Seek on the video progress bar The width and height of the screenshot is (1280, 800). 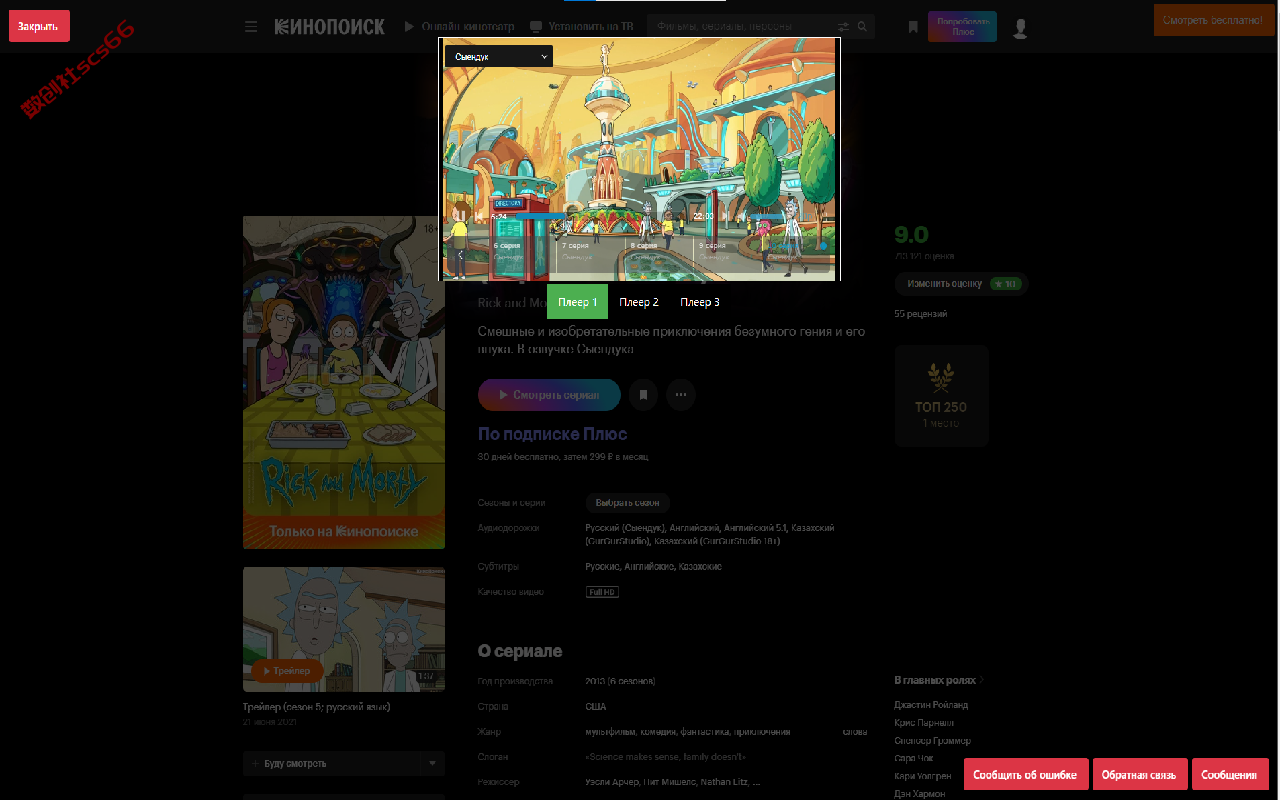point(600,216)
